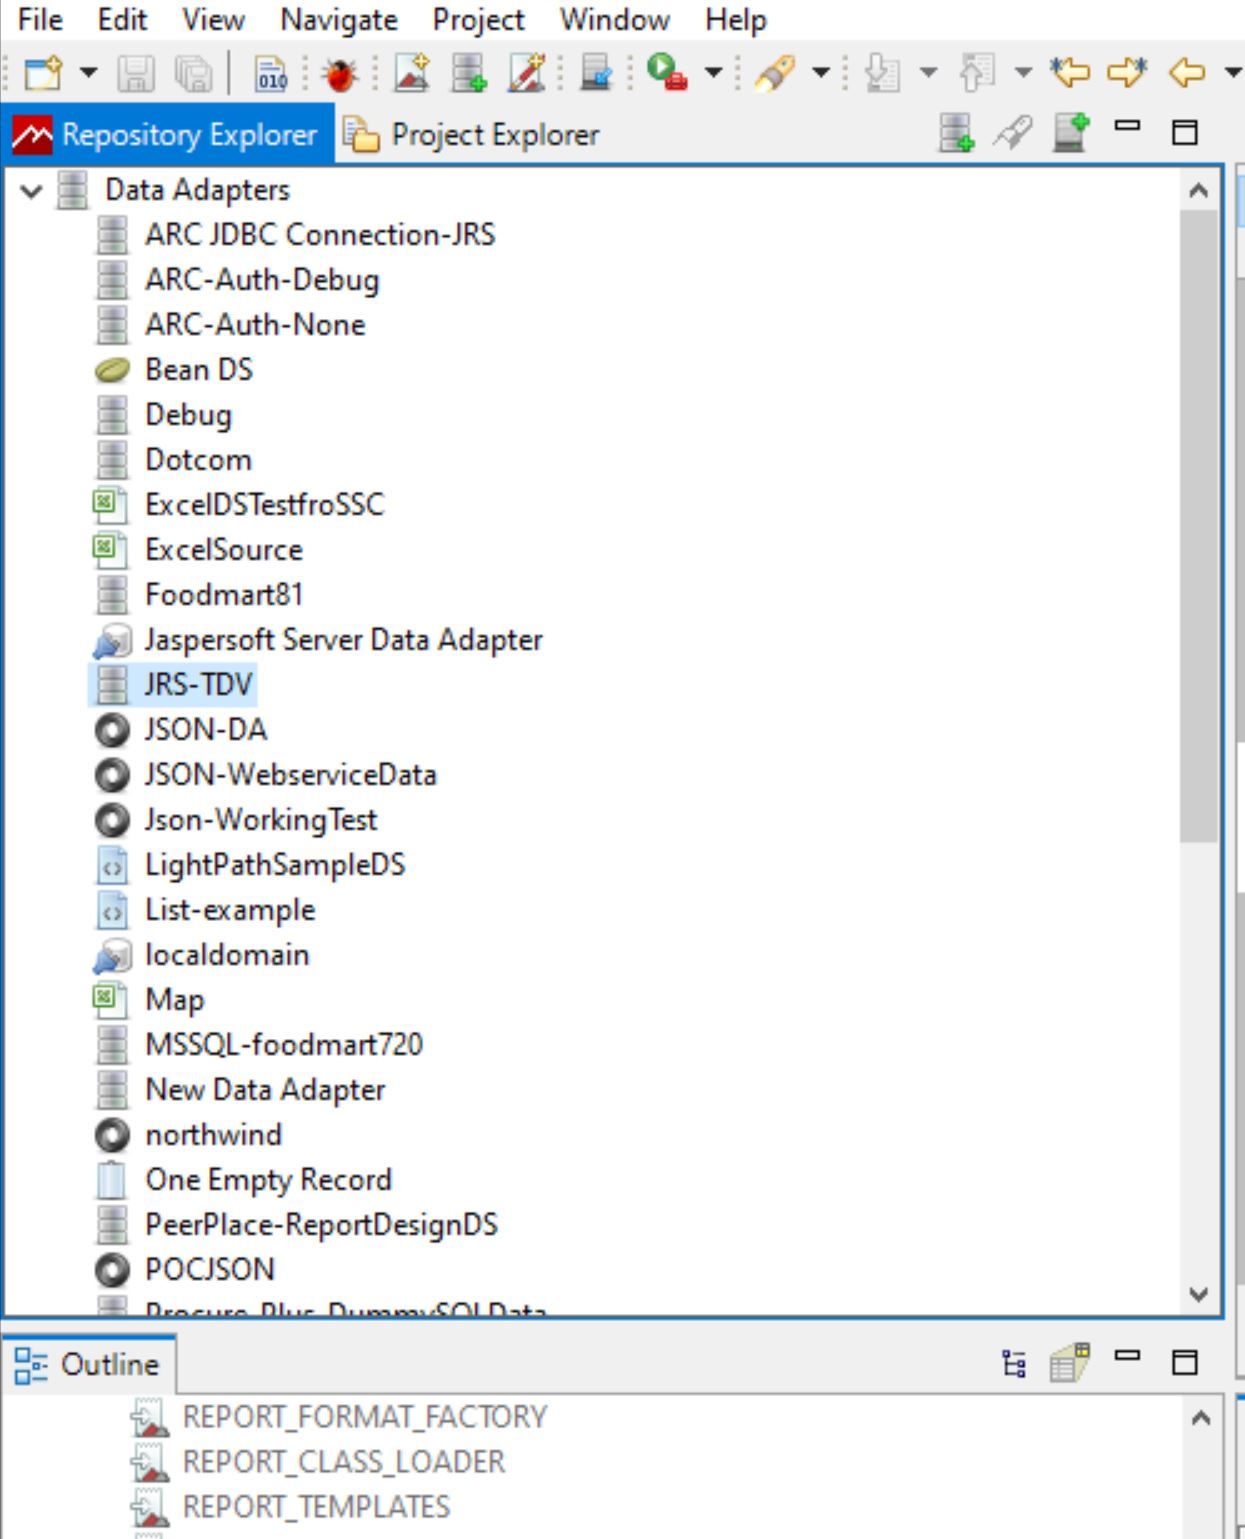Select the ExcelSource adapter
This screenshot has width=1245, height=1539.
click(223, 550)
